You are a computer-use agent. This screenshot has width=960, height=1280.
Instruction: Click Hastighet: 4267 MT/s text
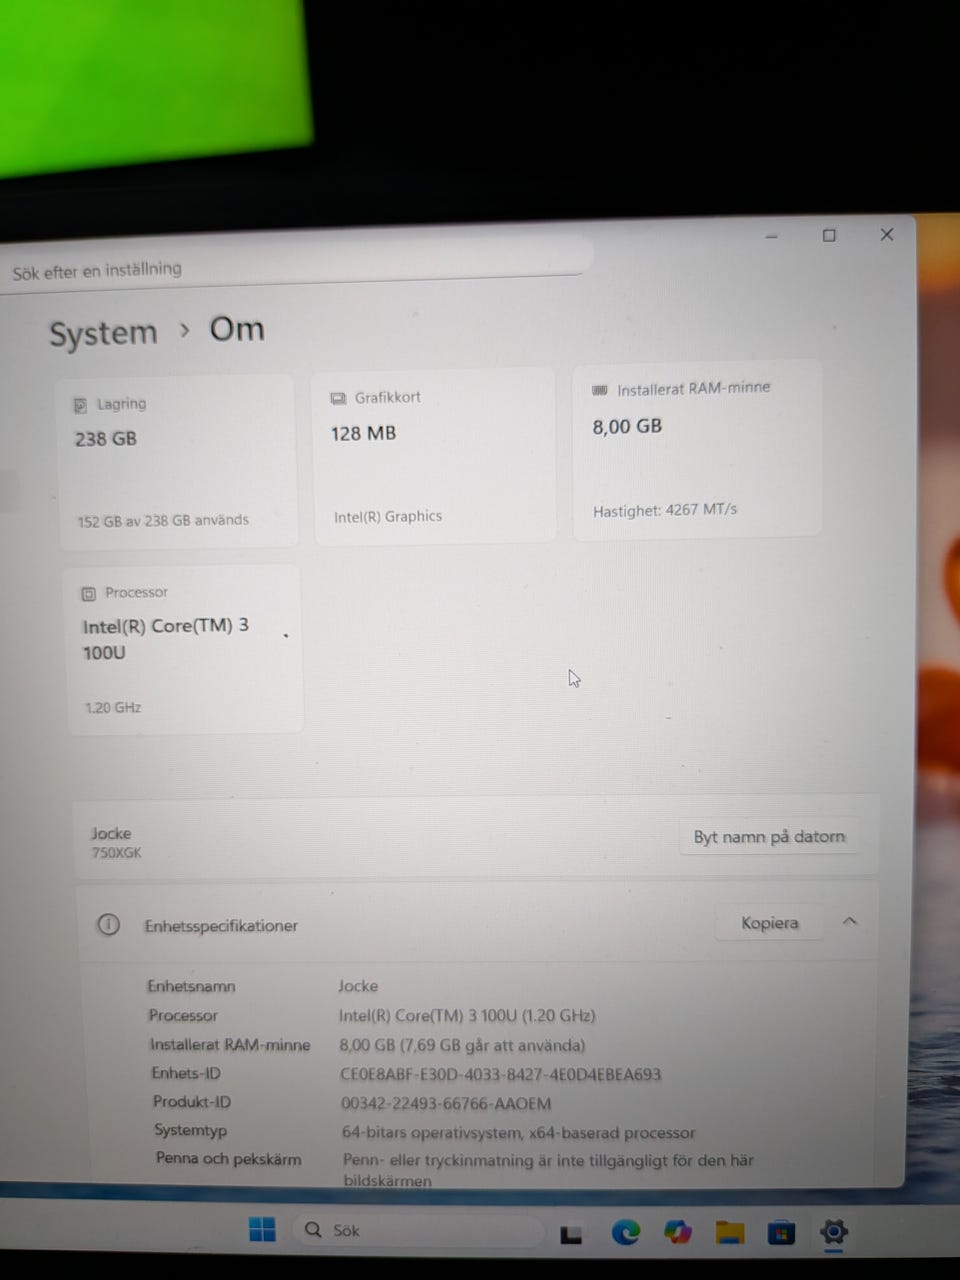tap(665, 510)
